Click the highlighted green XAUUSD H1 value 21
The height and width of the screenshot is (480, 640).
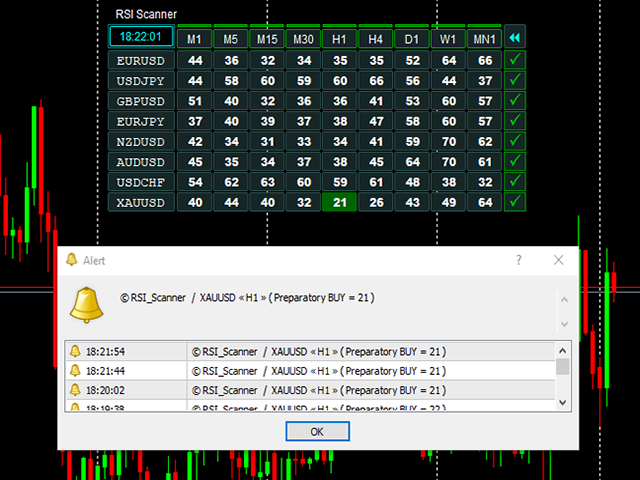(339, 202)
